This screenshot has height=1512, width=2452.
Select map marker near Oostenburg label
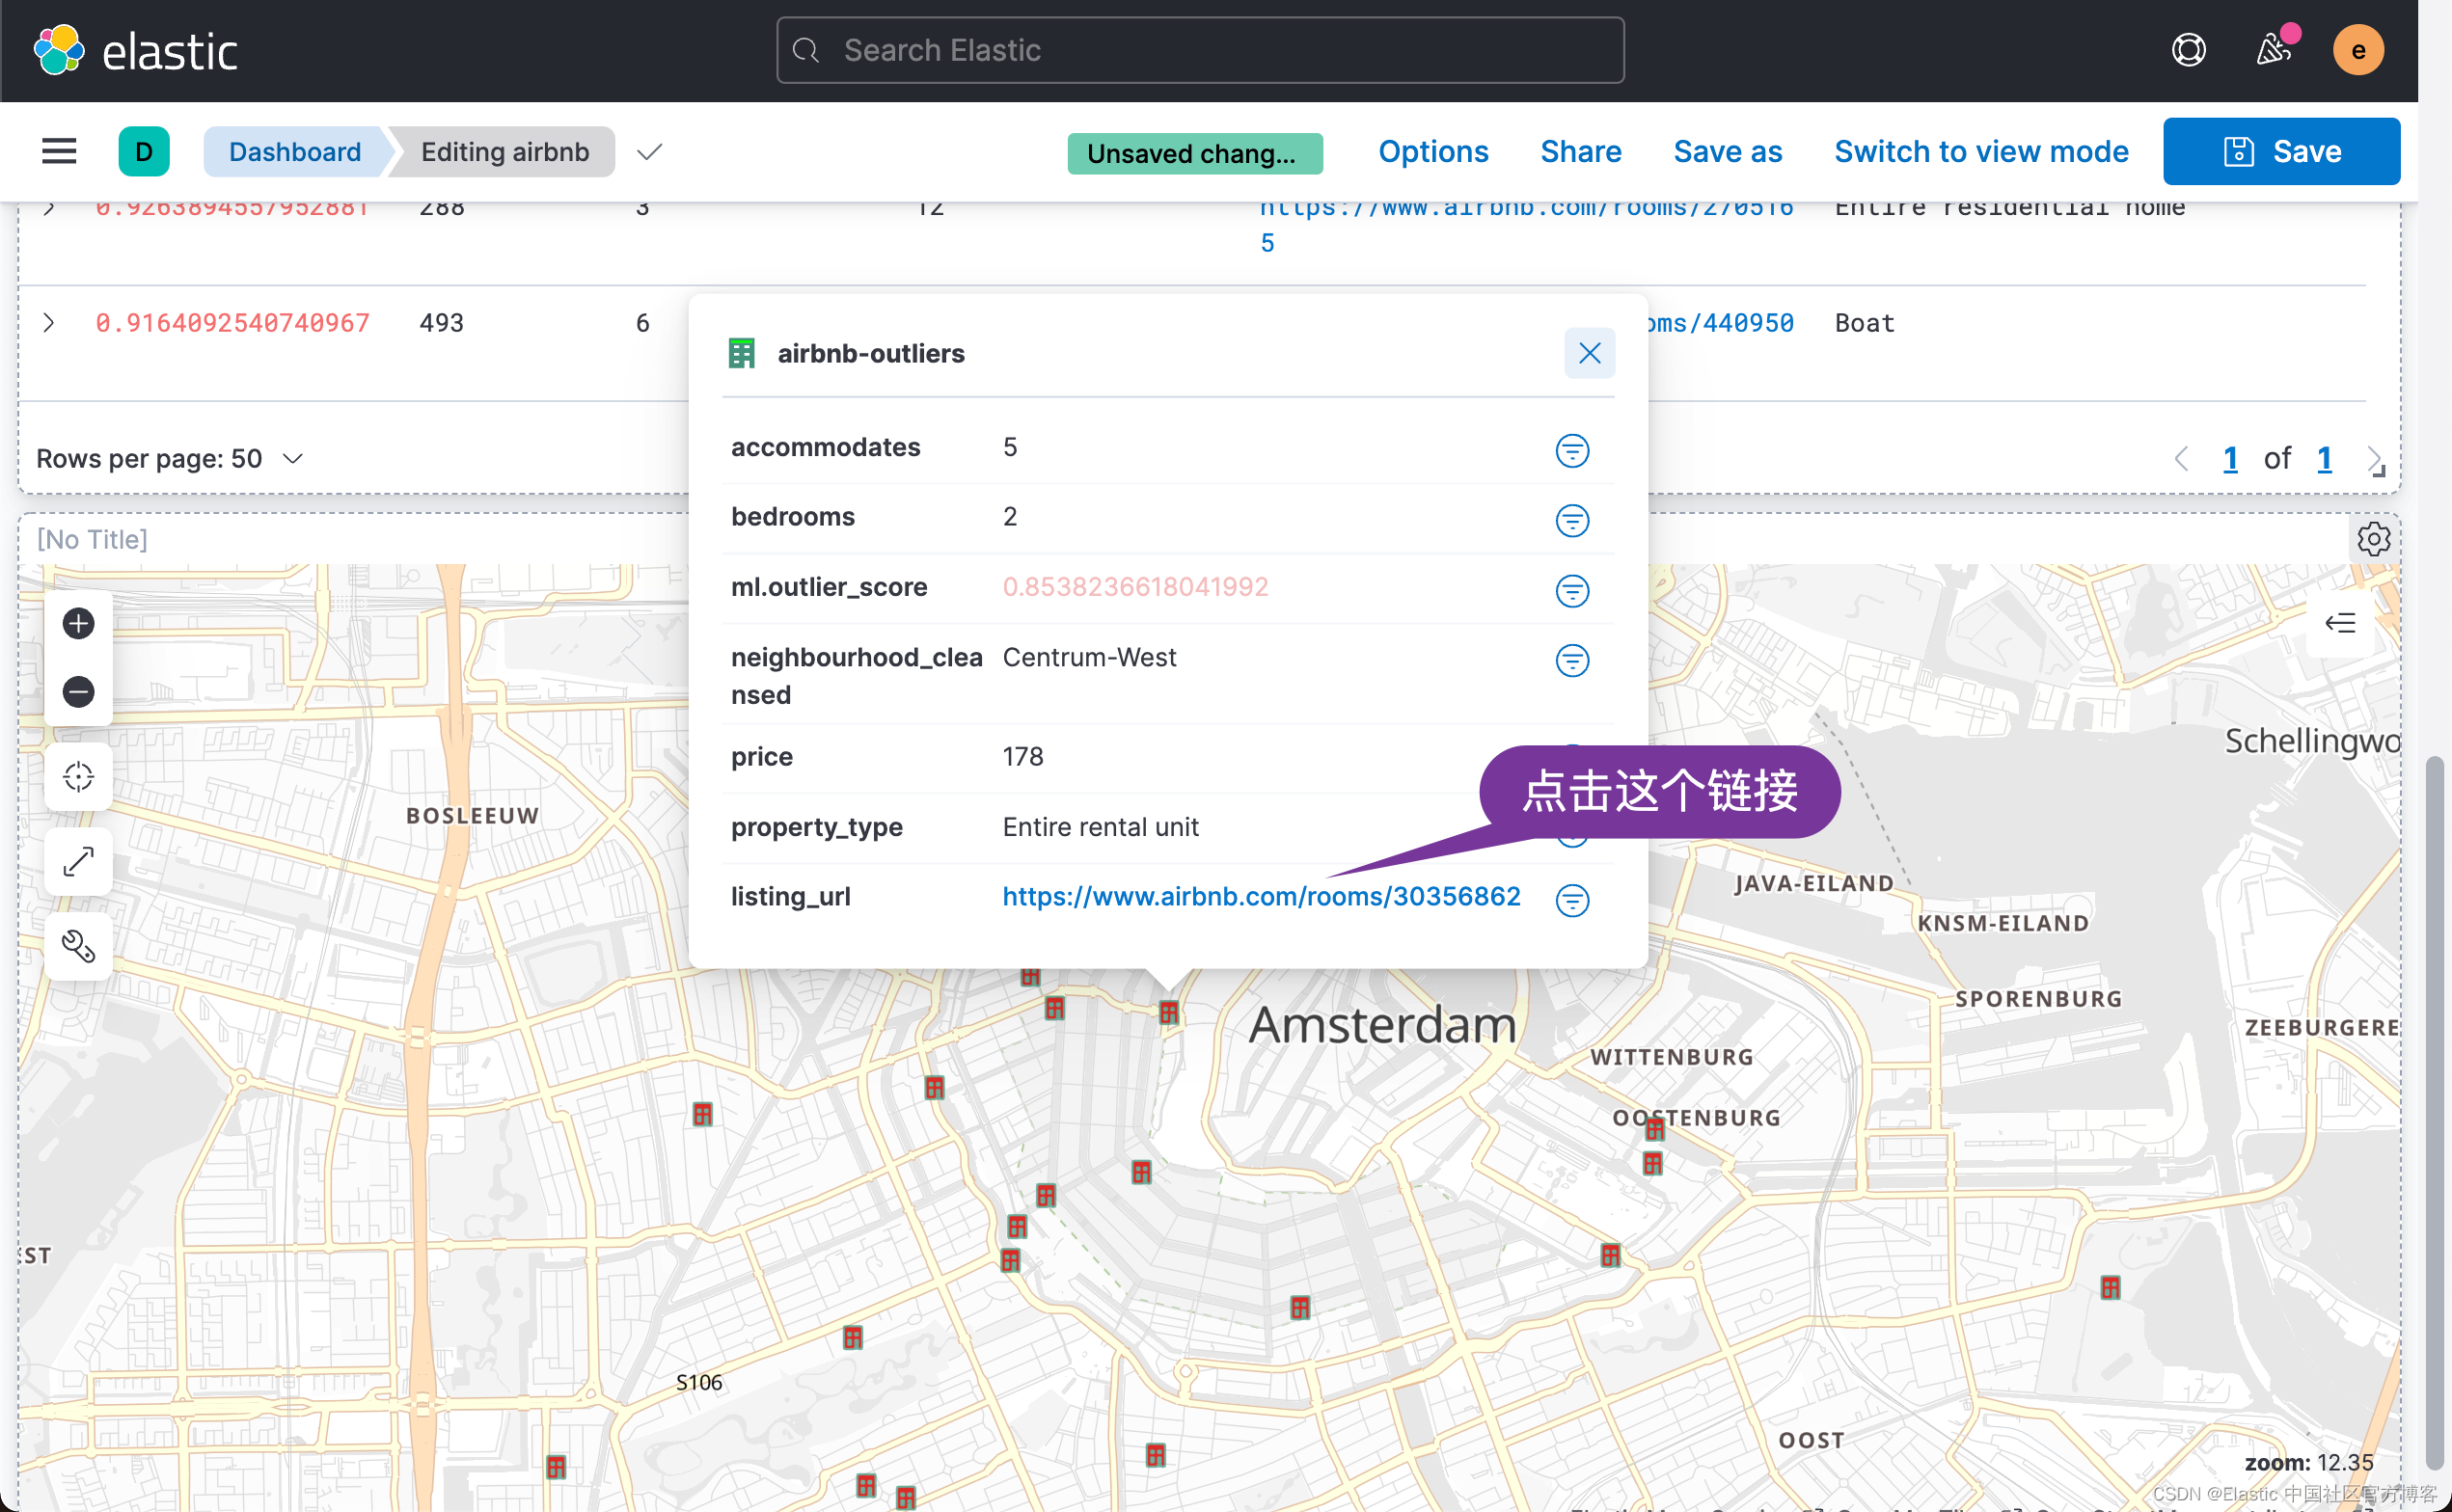1655,1129
